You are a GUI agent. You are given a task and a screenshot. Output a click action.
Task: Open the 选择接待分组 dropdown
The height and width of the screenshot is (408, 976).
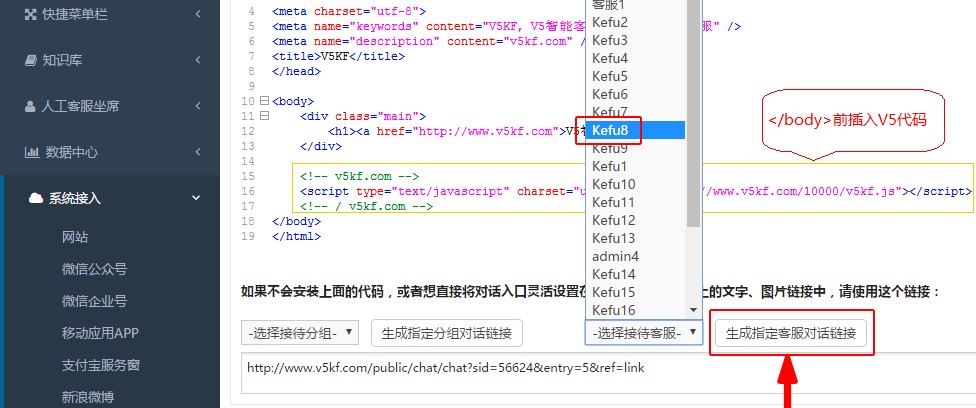coord(300,333)
